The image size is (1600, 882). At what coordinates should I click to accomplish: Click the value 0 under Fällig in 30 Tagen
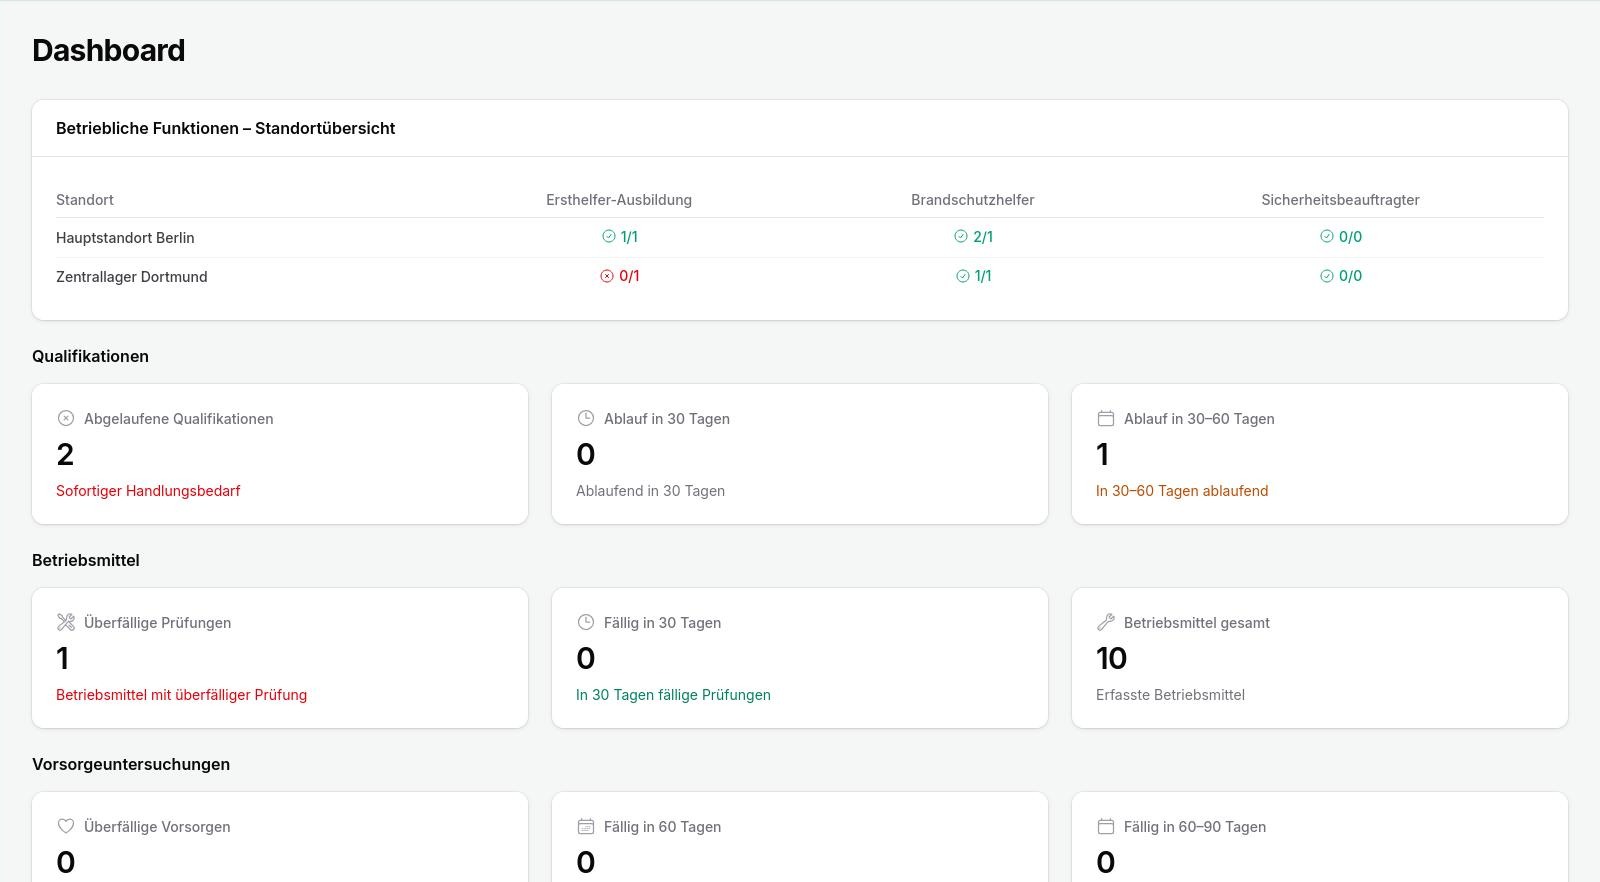click(586, 659)
